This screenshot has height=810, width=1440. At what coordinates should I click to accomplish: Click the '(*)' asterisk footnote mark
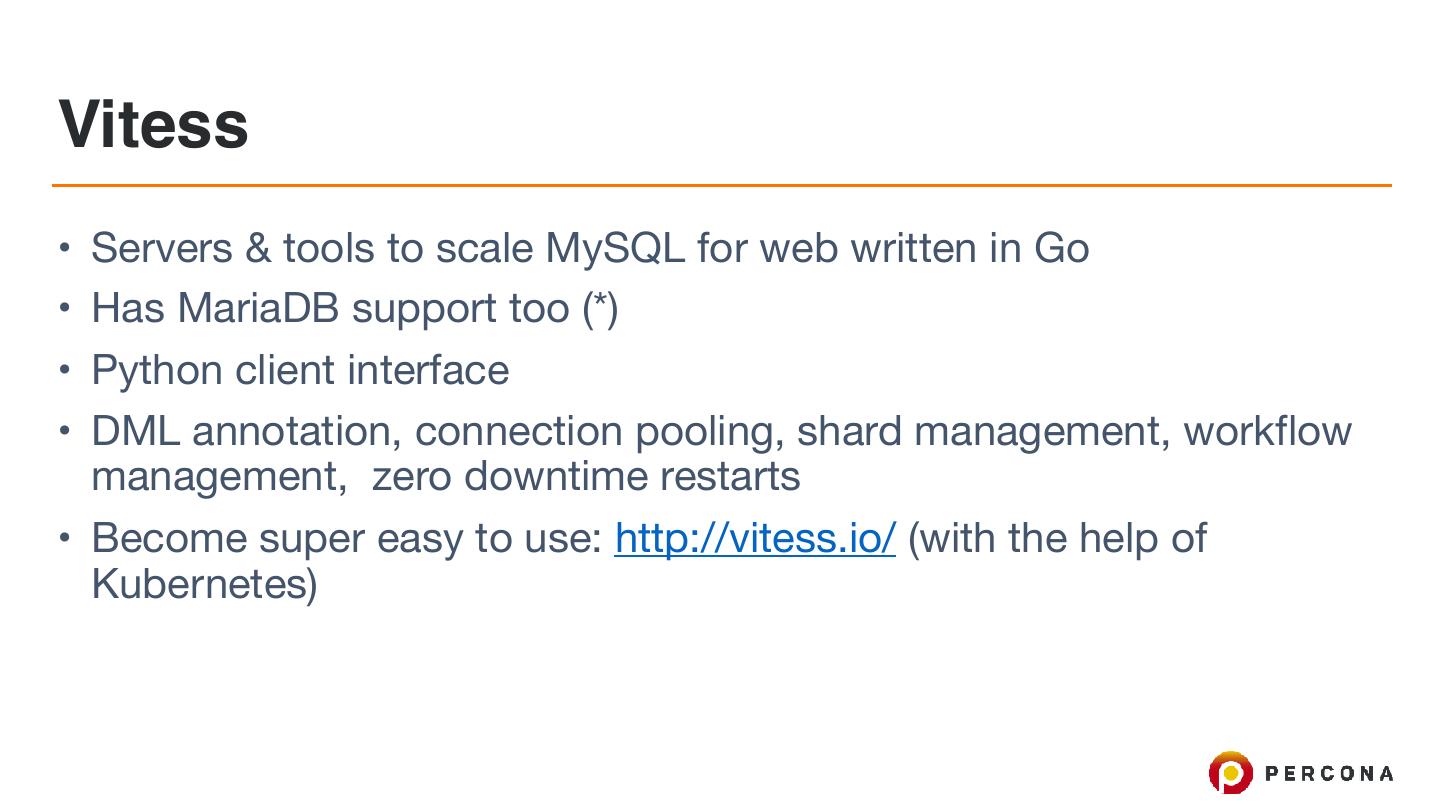(x=600, y=308)
